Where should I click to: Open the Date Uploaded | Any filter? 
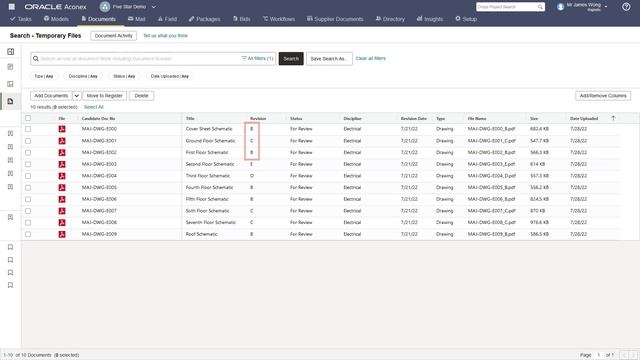click(169, 76)
